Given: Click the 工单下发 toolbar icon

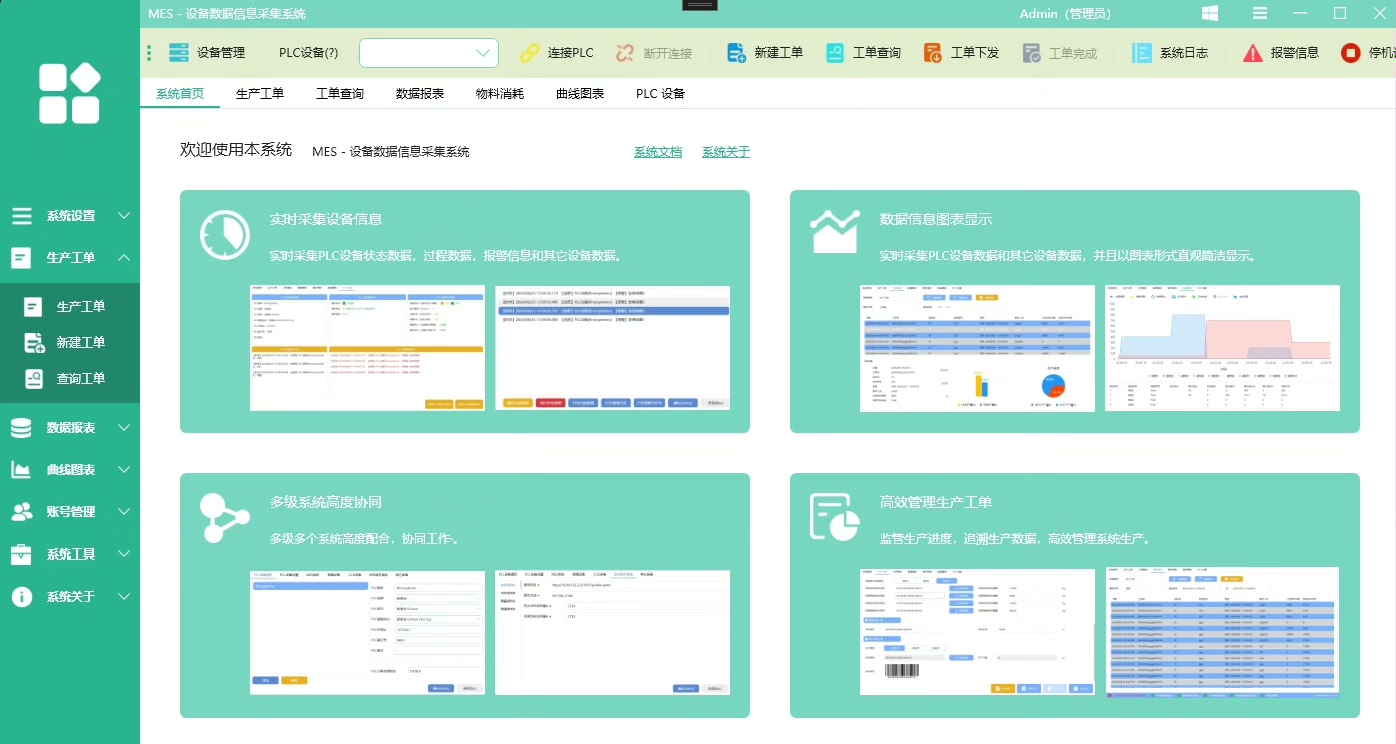Looking at the screenshot, I should coord(932,53).
